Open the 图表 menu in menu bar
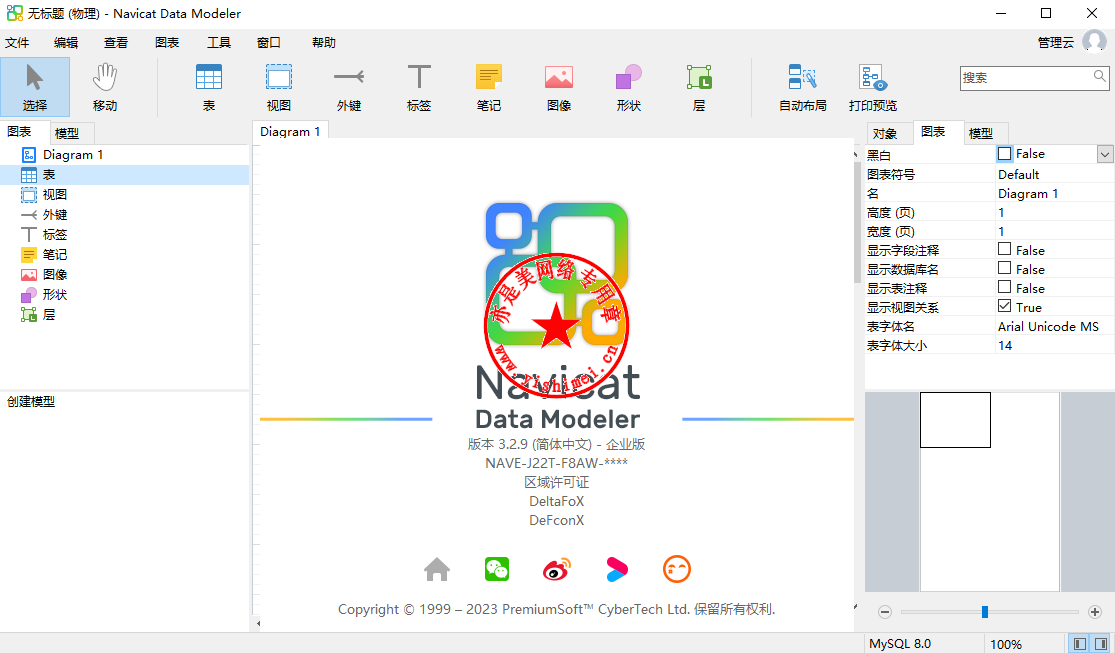Viewport: 1115px width, 653px height. [x=167, y=43]
